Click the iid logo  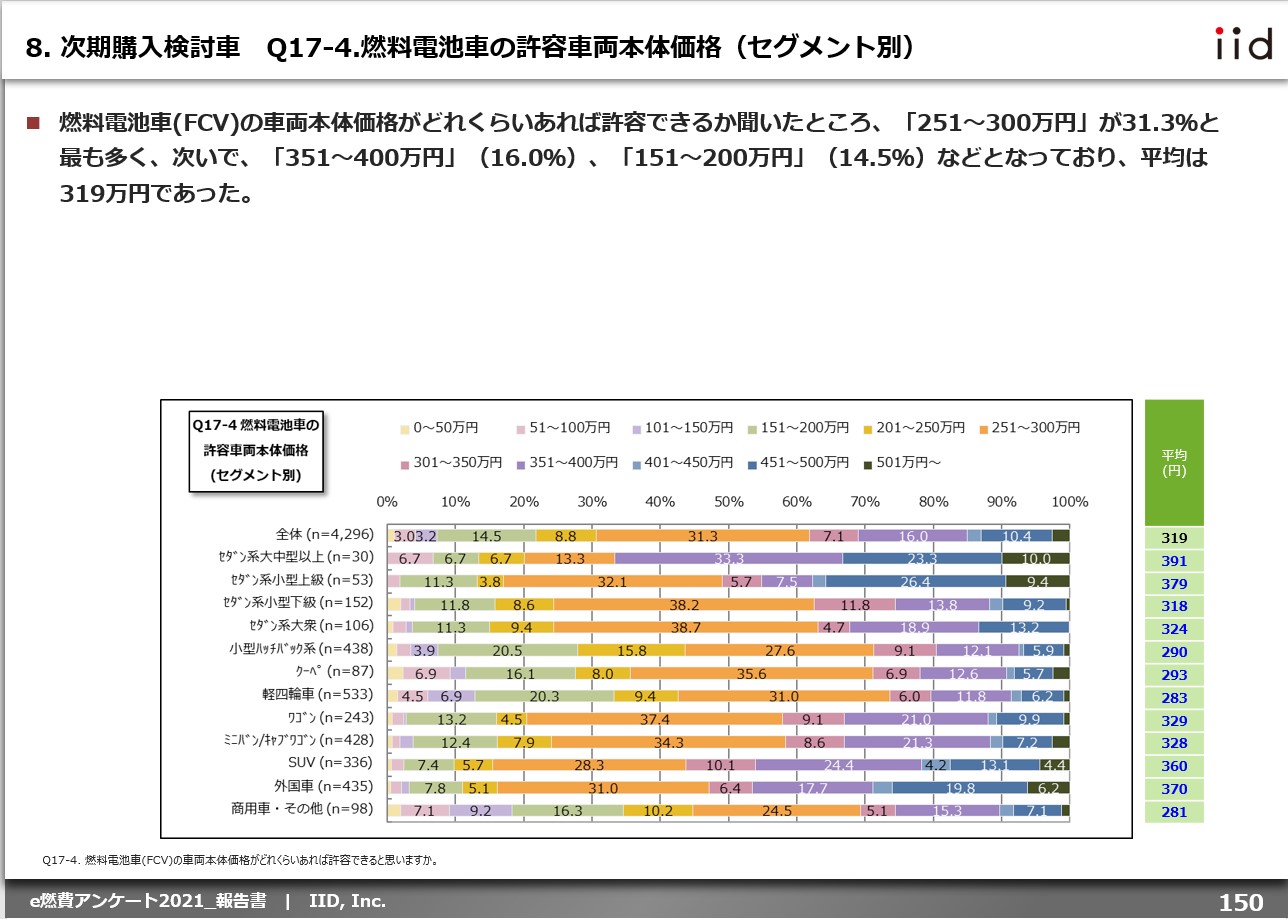coord(1243,44)
